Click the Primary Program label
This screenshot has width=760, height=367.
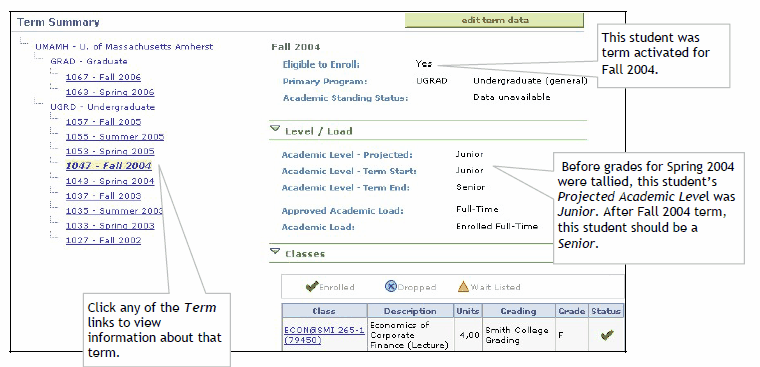[x=325, y=81]
